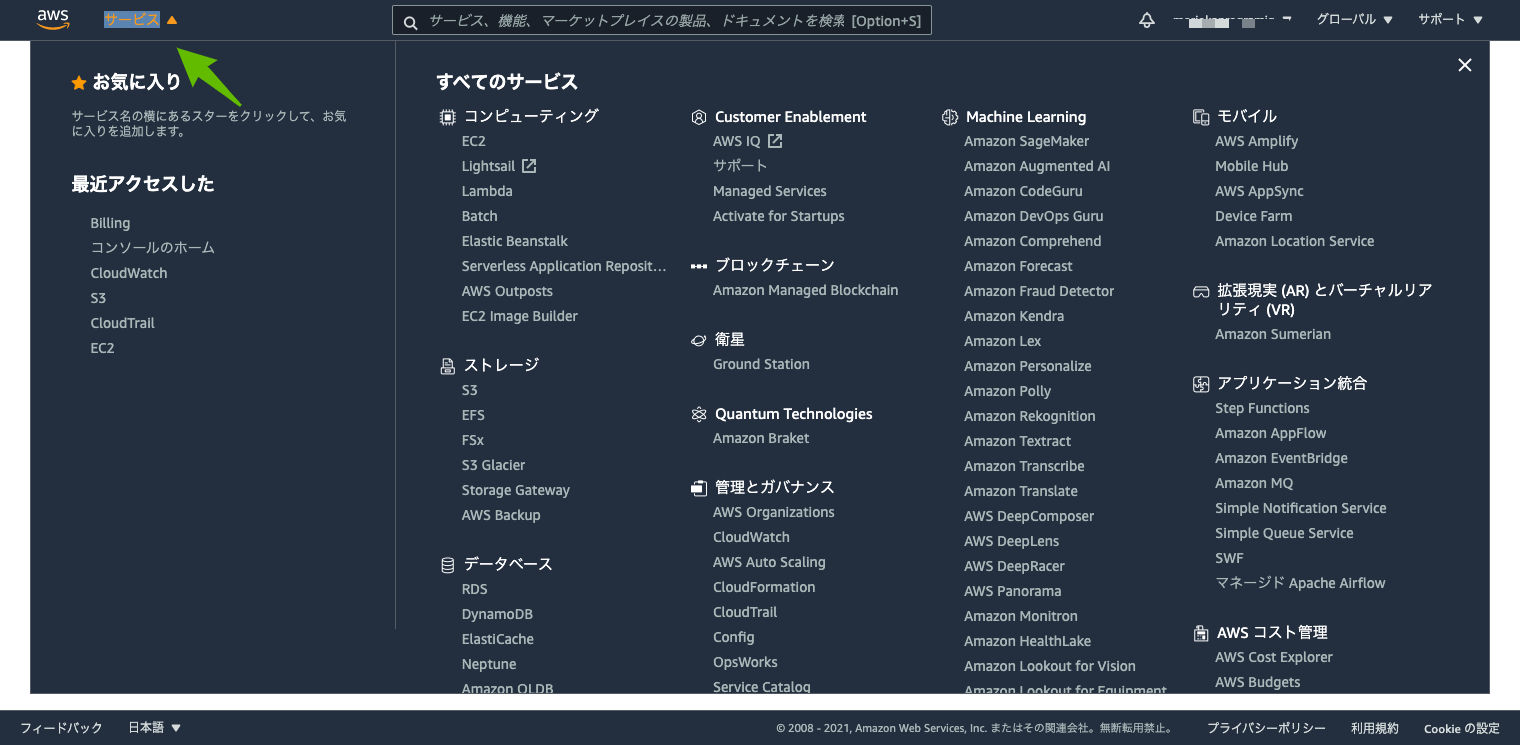Viewport: 1520px width, 745px height.
Task: Open Lambda under コンピューティング
Action: [x=487, y=191]
